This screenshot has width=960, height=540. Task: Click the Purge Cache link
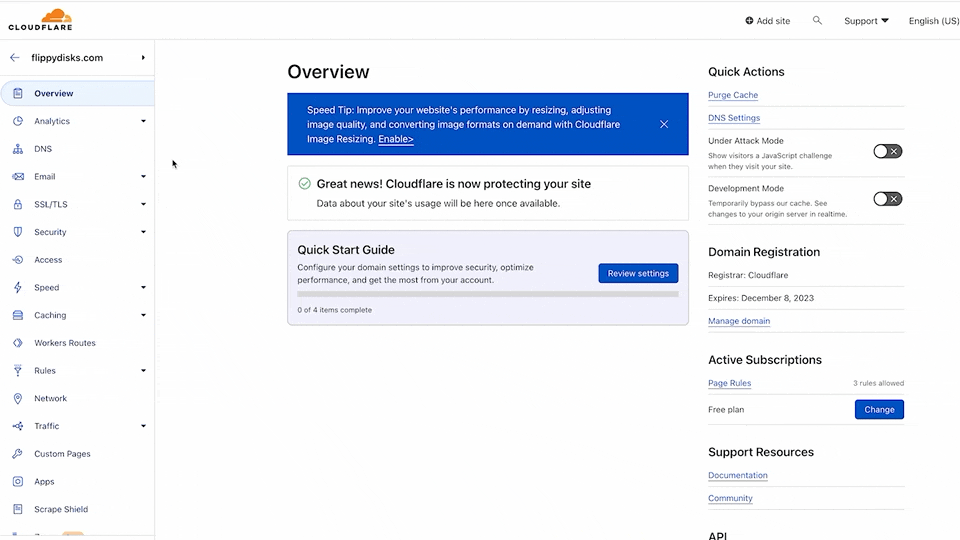pyautogui.click(x=733, y=95)
